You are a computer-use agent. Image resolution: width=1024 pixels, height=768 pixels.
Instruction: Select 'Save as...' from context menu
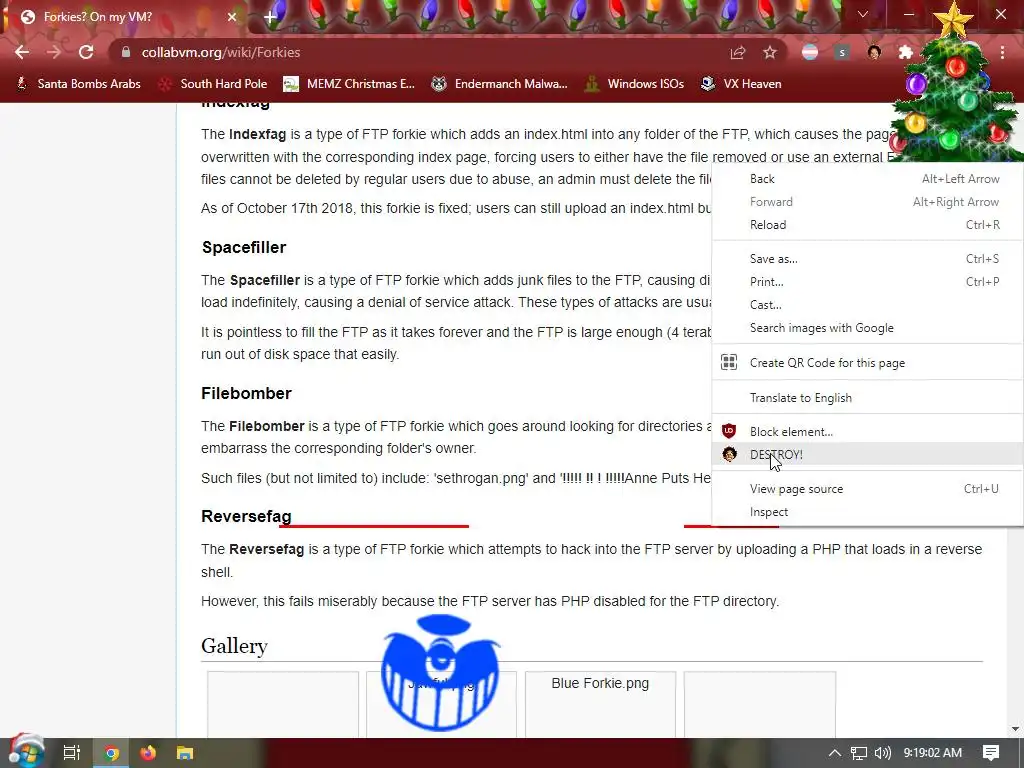tap(868, 259)
